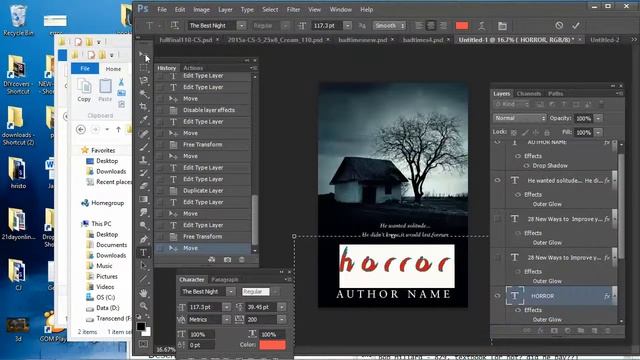Select the Hand tool
Image resolution: width=640 pixels, height=360 pixels.
pyautogui.click(x=143, y=292)
